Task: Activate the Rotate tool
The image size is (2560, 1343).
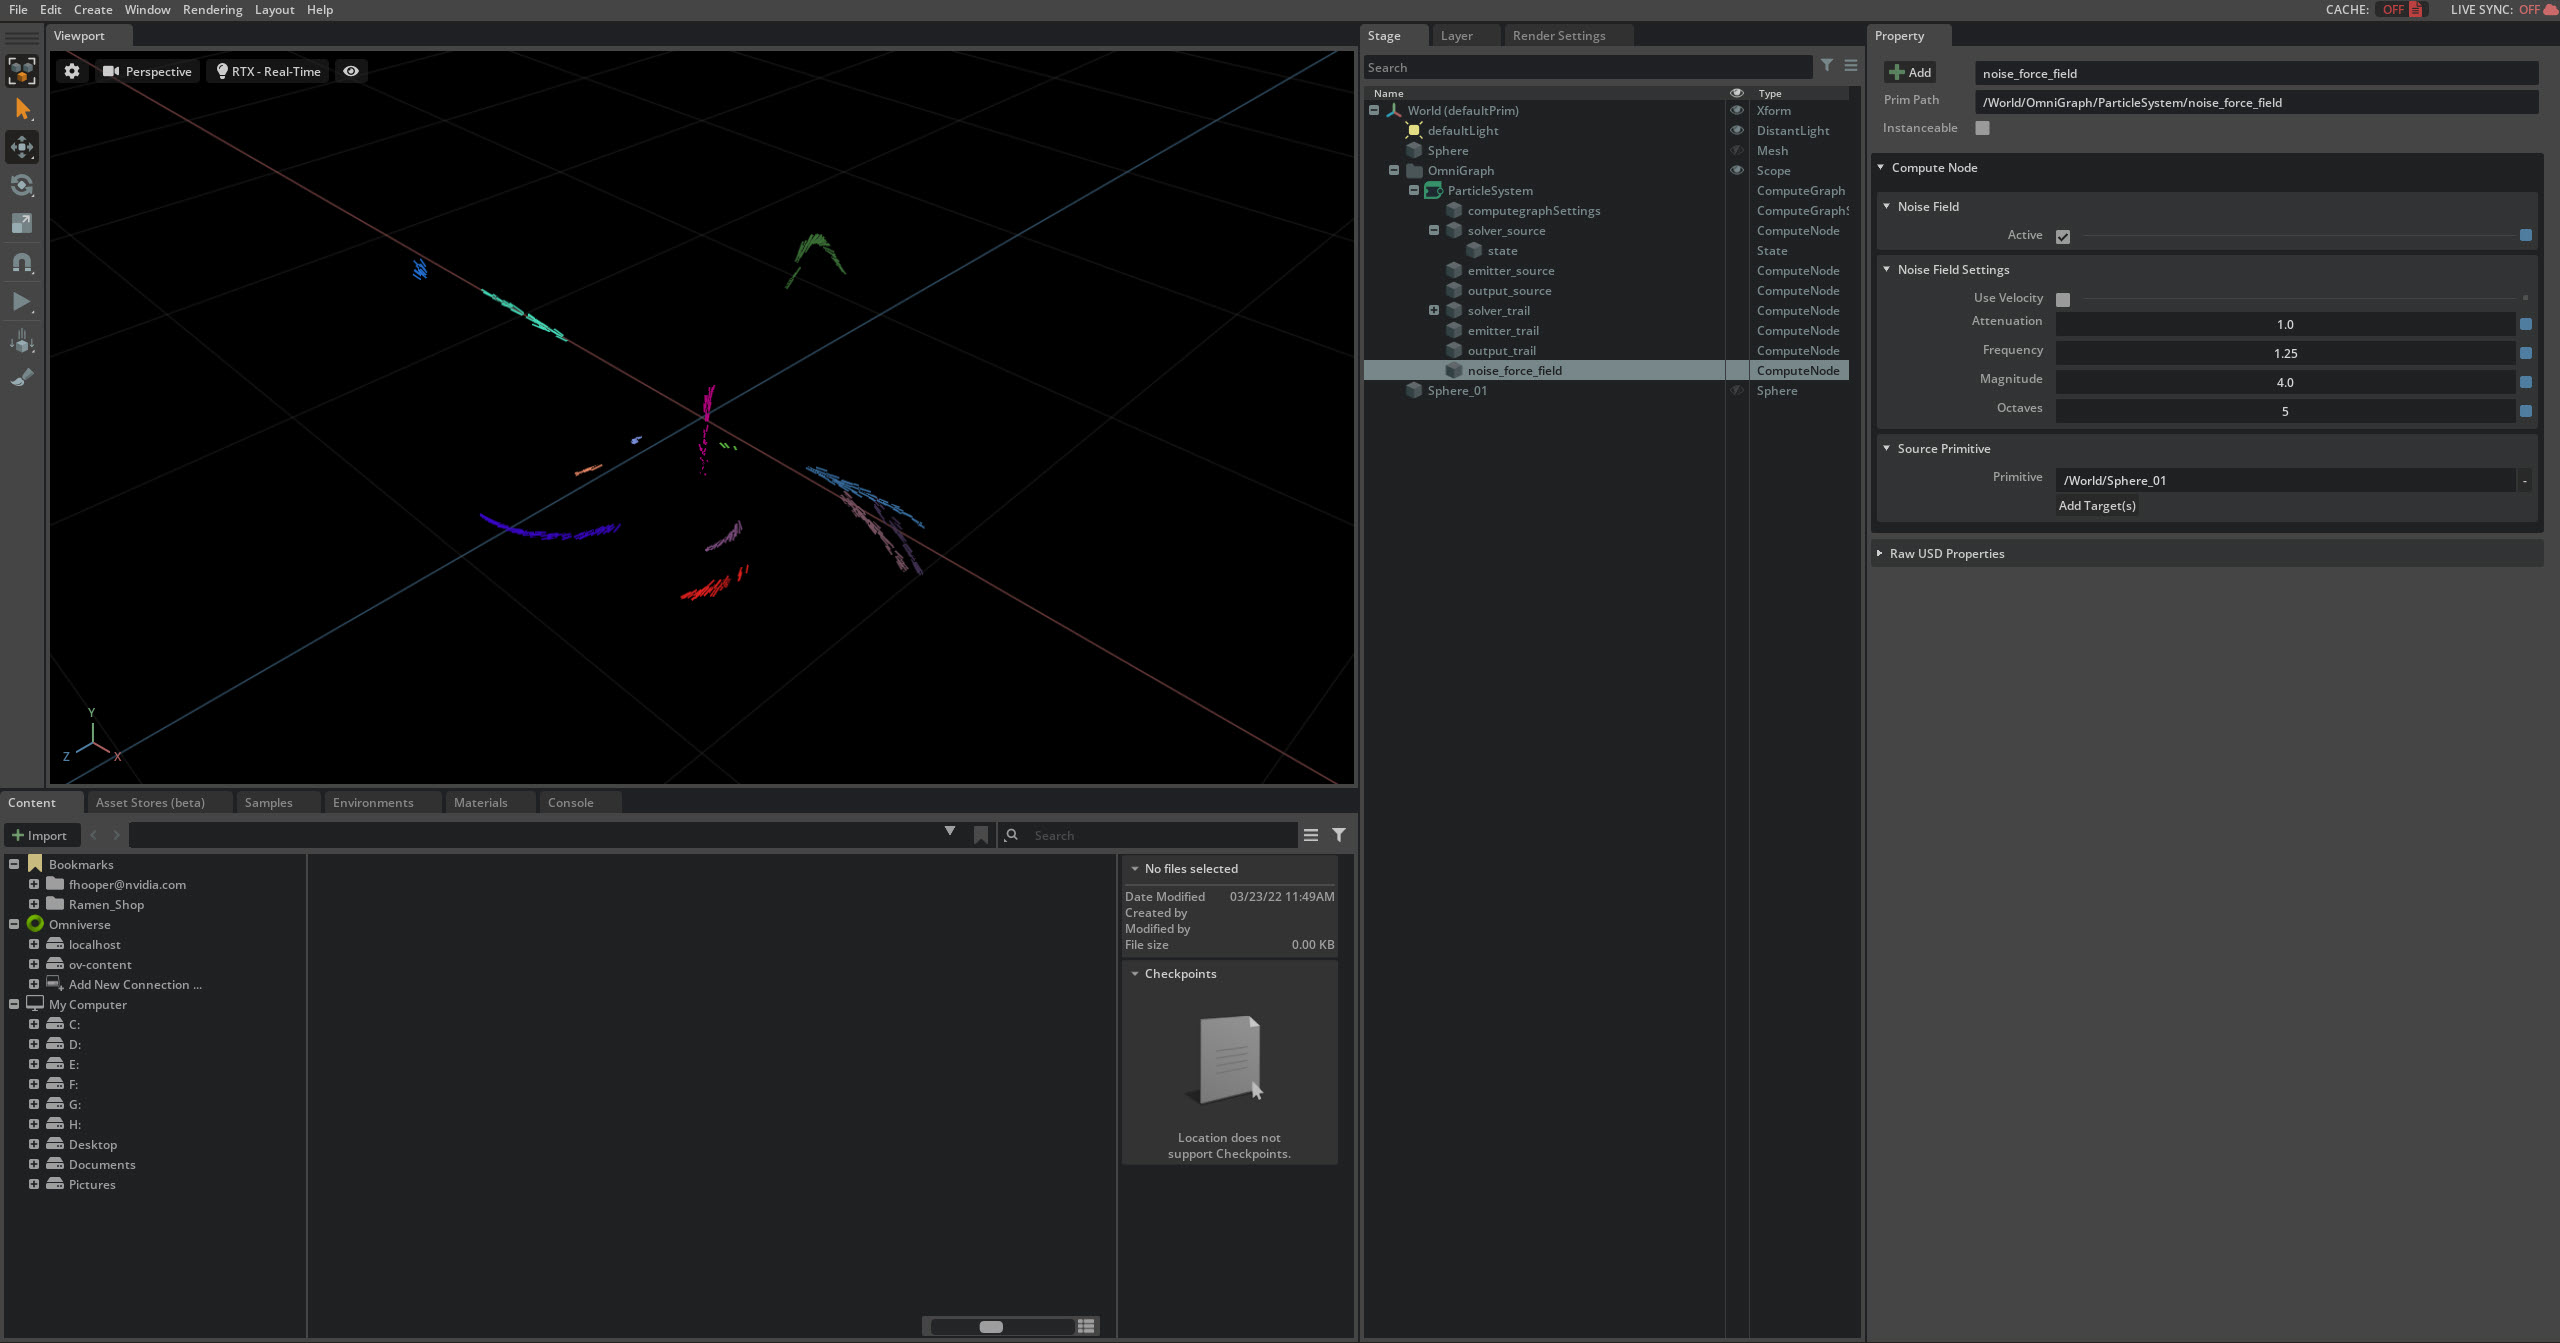Action: (22, 185)
